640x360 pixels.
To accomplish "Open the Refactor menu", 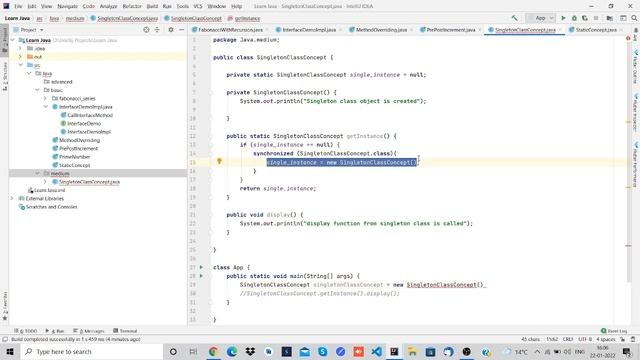I will tap(132, 6).
